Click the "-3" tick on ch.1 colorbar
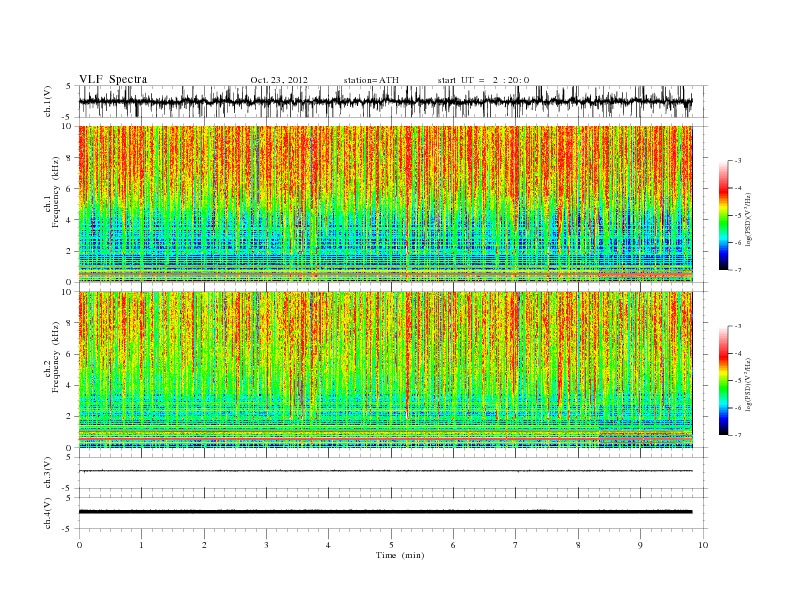 [x=737, y=161]
